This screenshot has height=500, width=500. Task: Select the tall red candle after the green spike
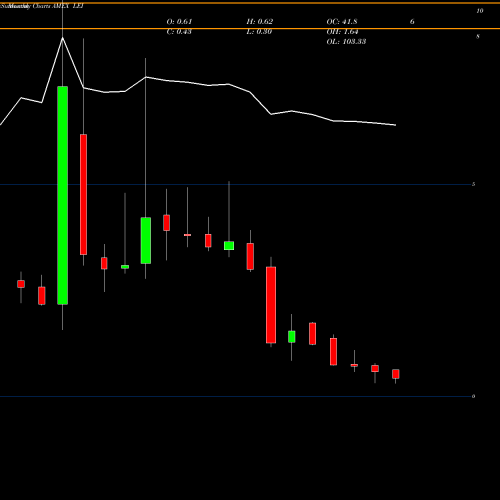[83, 194]
